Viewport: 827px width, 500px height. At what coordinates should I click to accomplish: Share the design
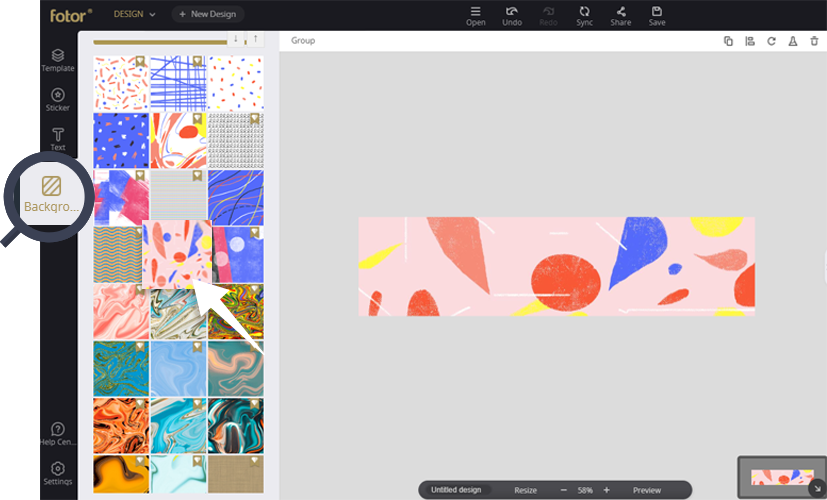tap(620, 15)
